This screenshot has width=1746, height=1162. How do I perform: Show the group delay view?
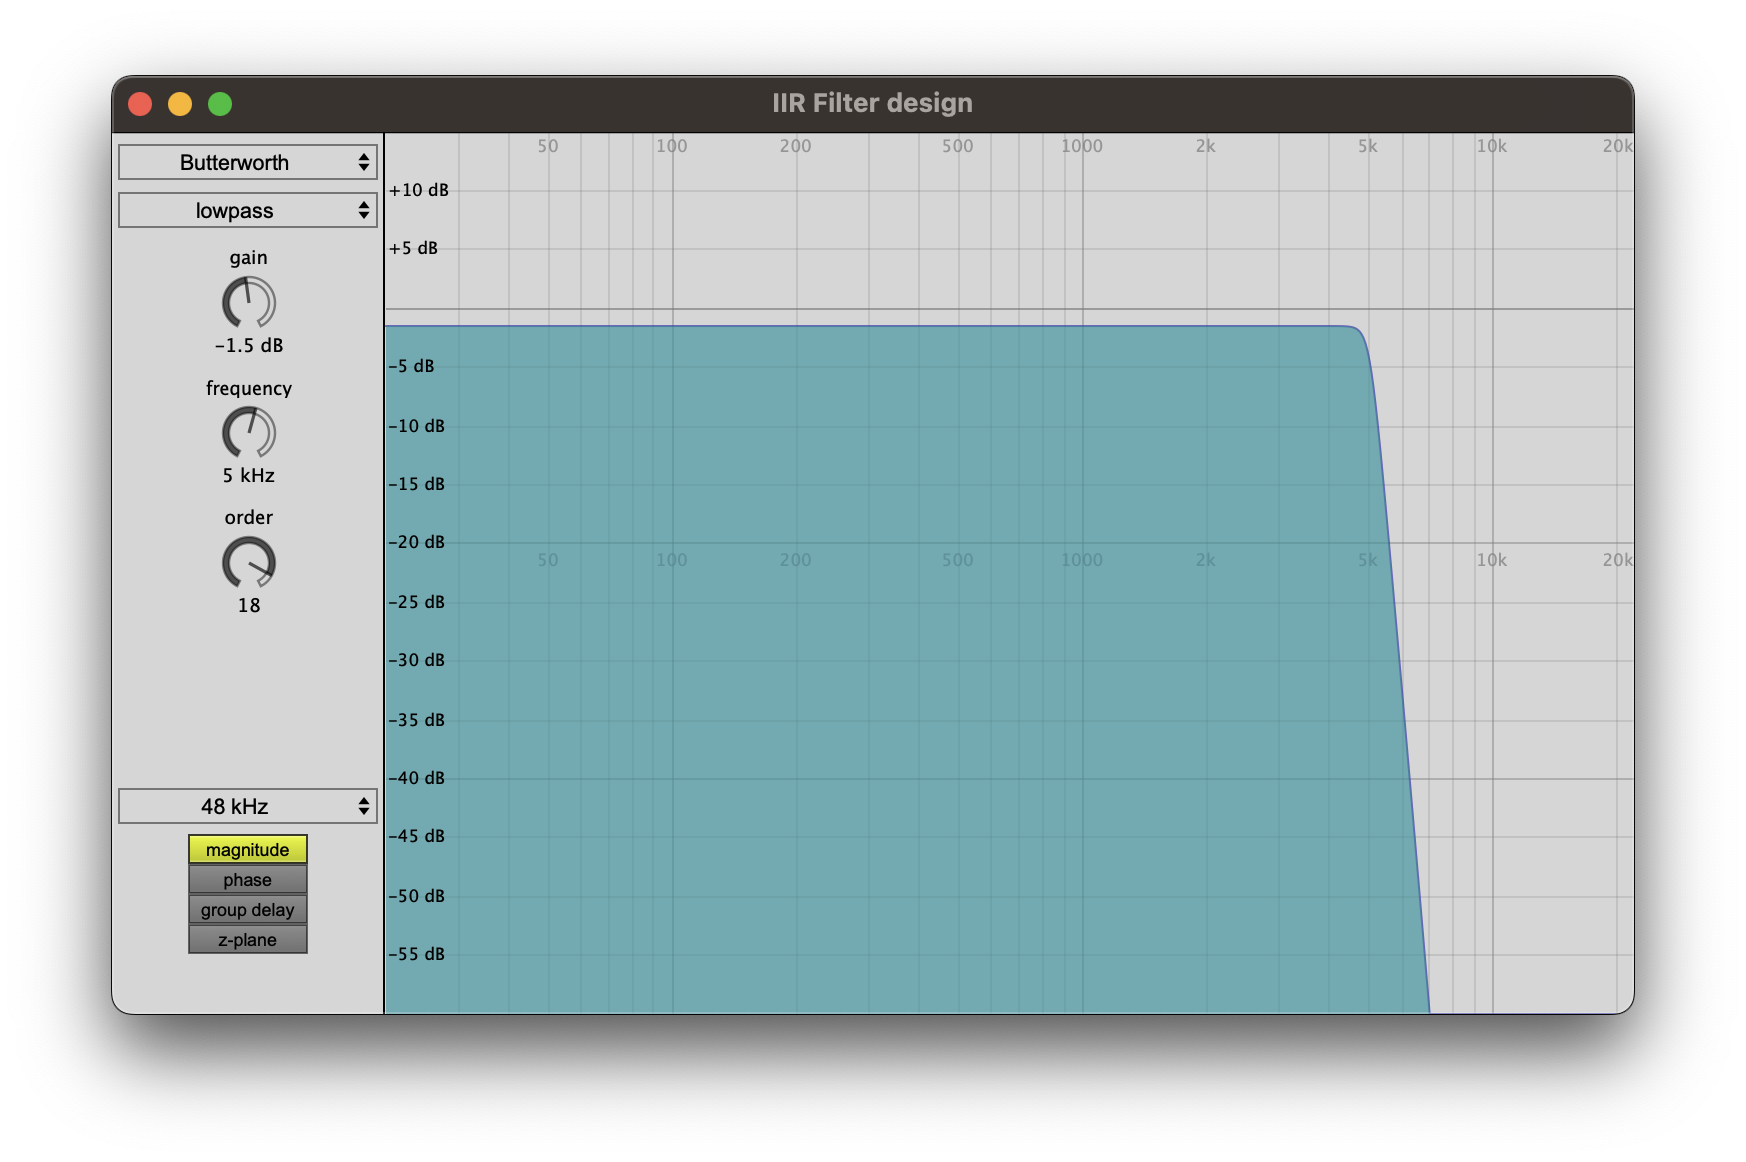(x=248, y=909)
